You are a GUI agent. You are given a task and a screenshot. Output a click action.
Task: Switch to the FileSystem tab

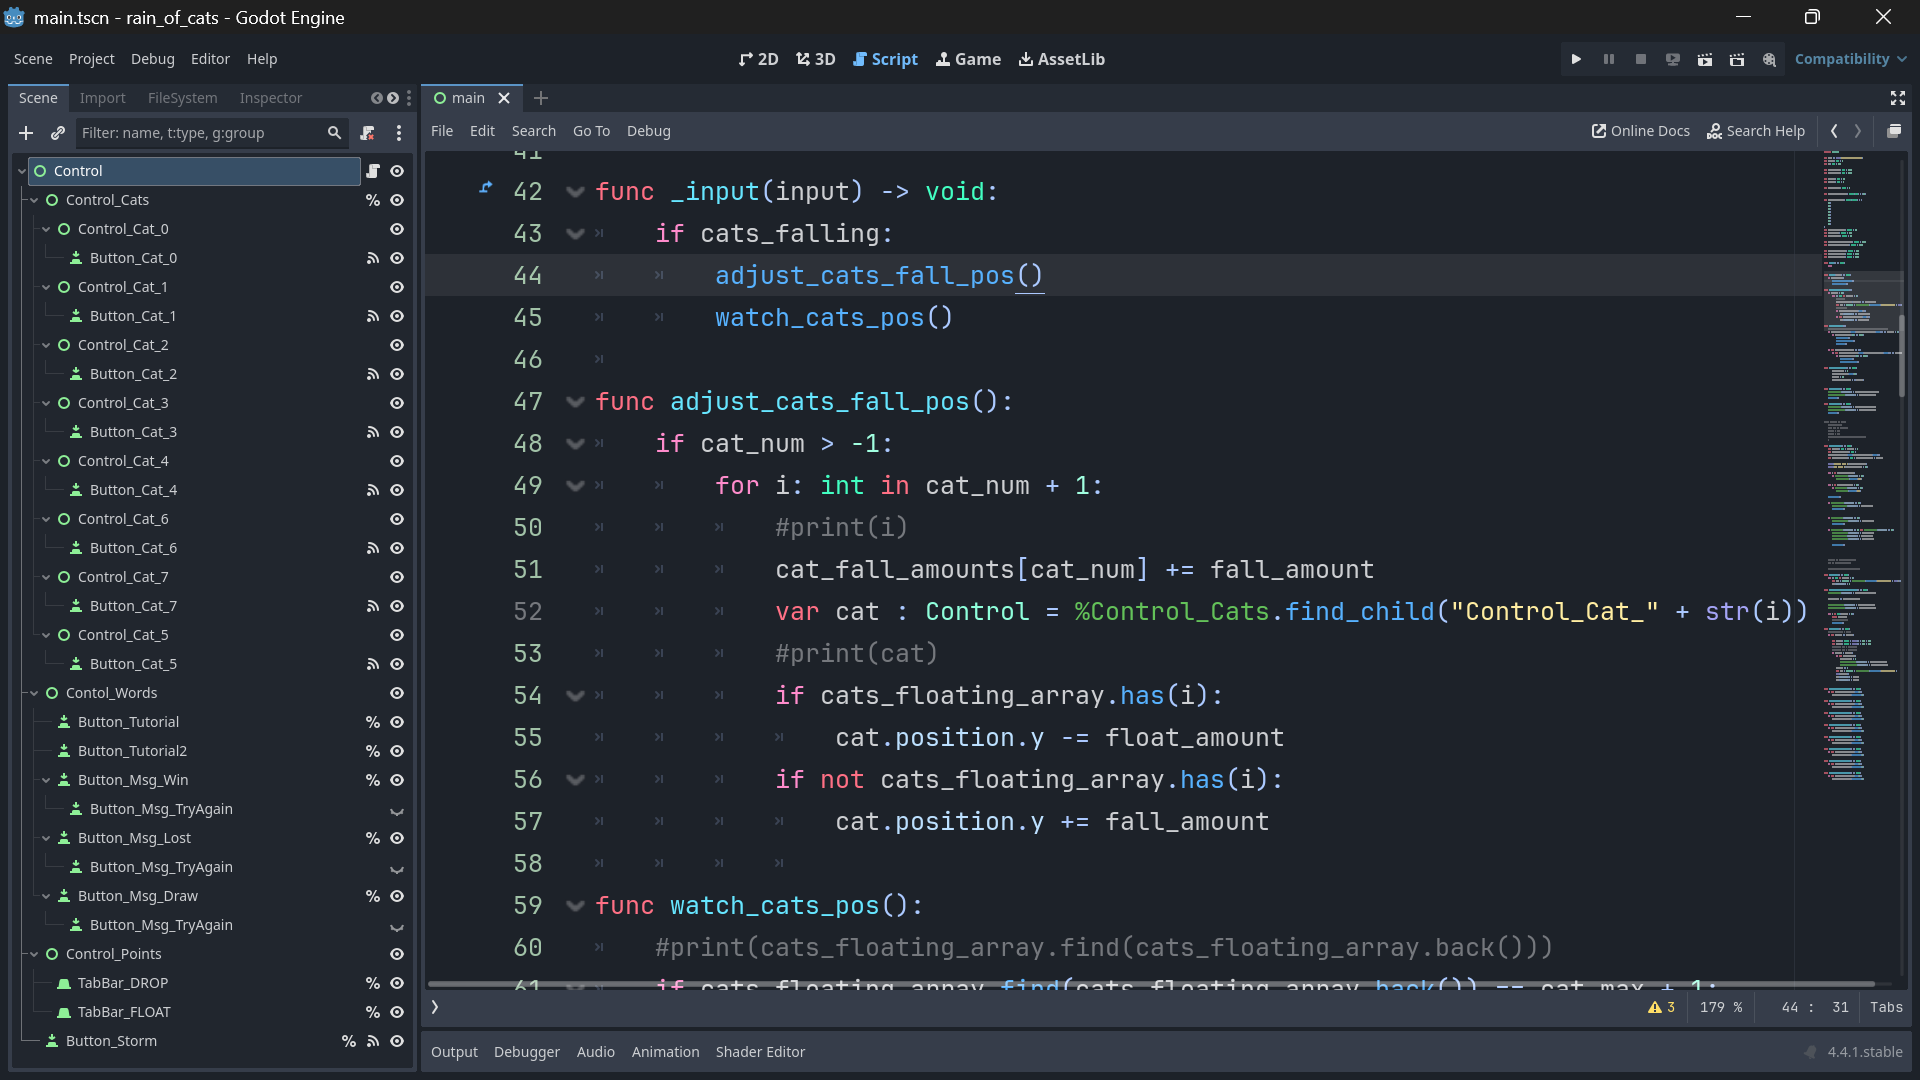[182, 98]
